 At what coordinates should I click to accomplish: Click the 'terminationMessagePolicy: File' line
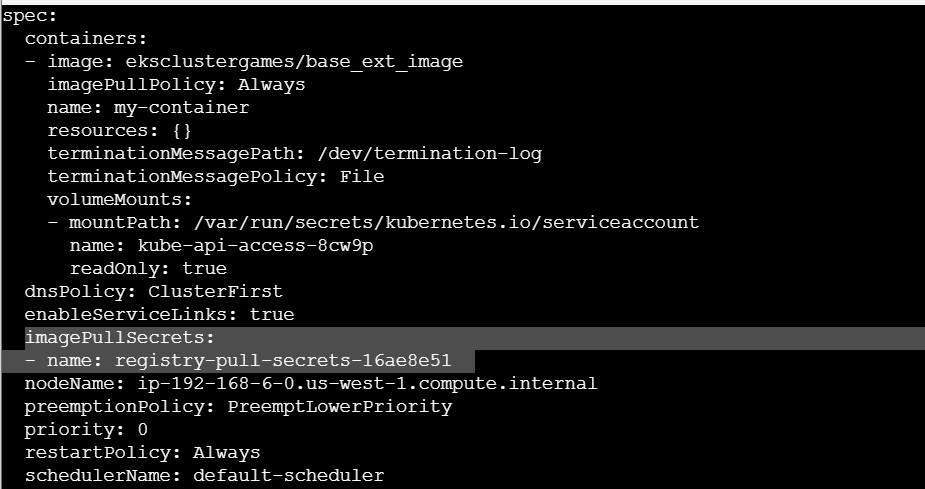(215, 177)
